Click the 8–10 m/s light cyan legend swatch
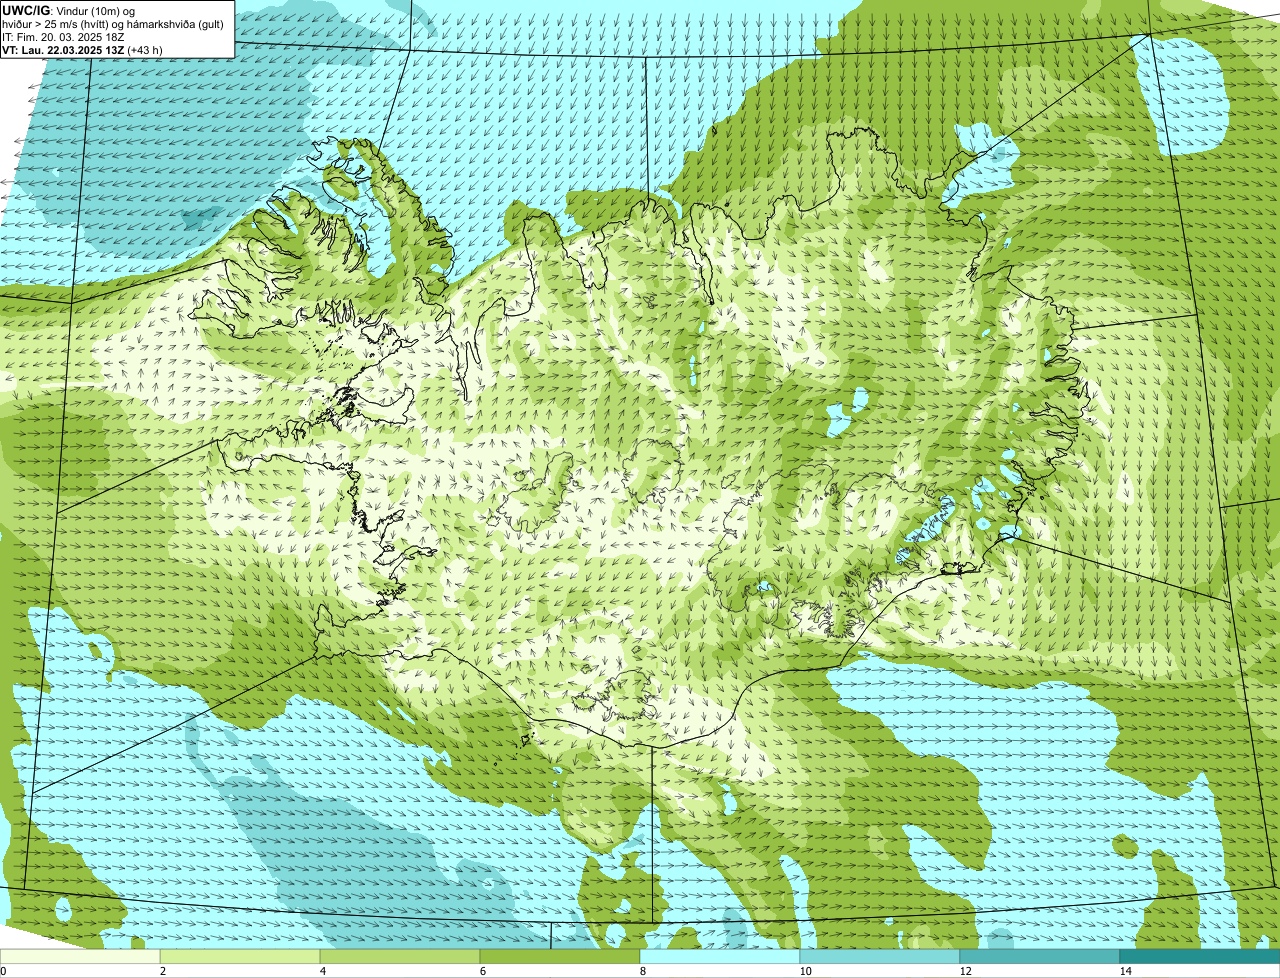 [x=720, y=956]
